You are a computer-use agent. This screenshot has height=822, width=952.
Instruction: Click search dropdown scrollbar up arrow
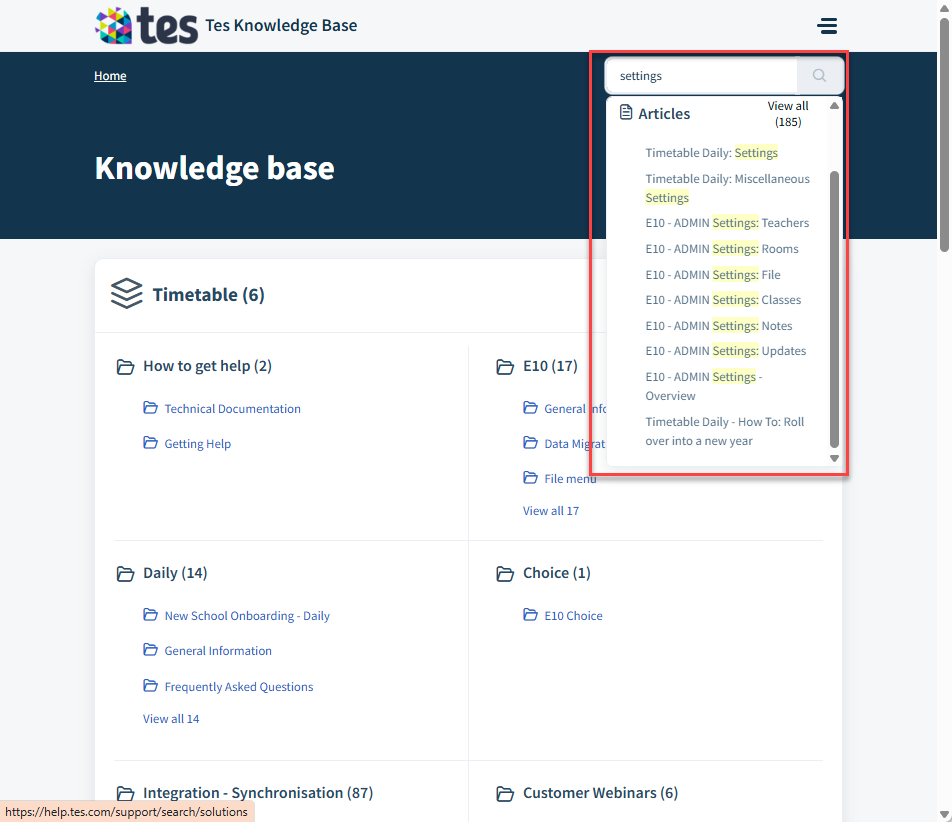coord(834,106)
